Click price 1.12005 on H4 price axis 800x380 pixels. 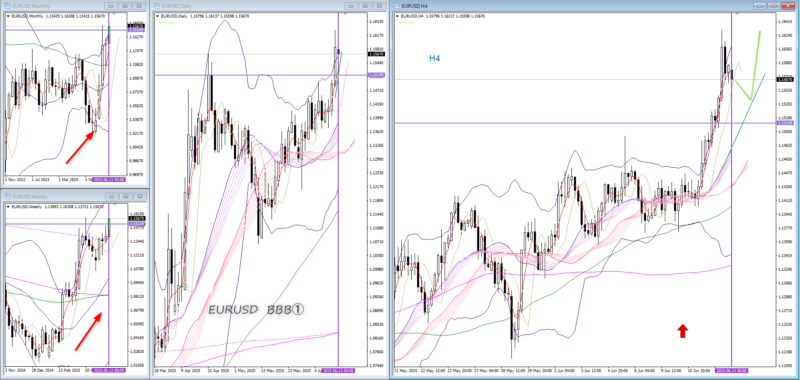click(x=784, y=365)
